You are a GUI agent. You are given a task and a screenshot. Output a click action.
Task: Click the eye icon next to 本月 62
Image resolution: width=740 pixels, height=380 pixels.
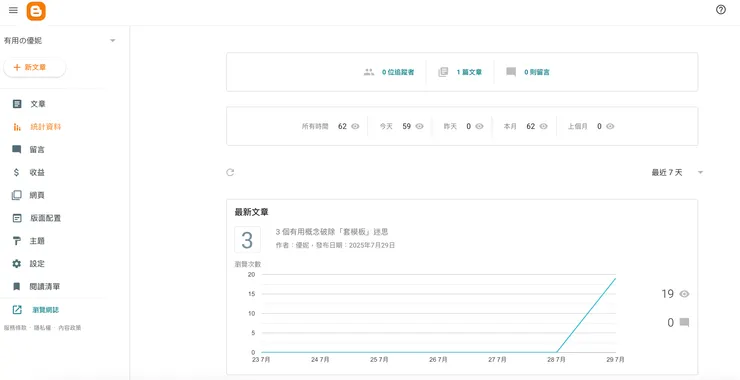click(544, 127)
